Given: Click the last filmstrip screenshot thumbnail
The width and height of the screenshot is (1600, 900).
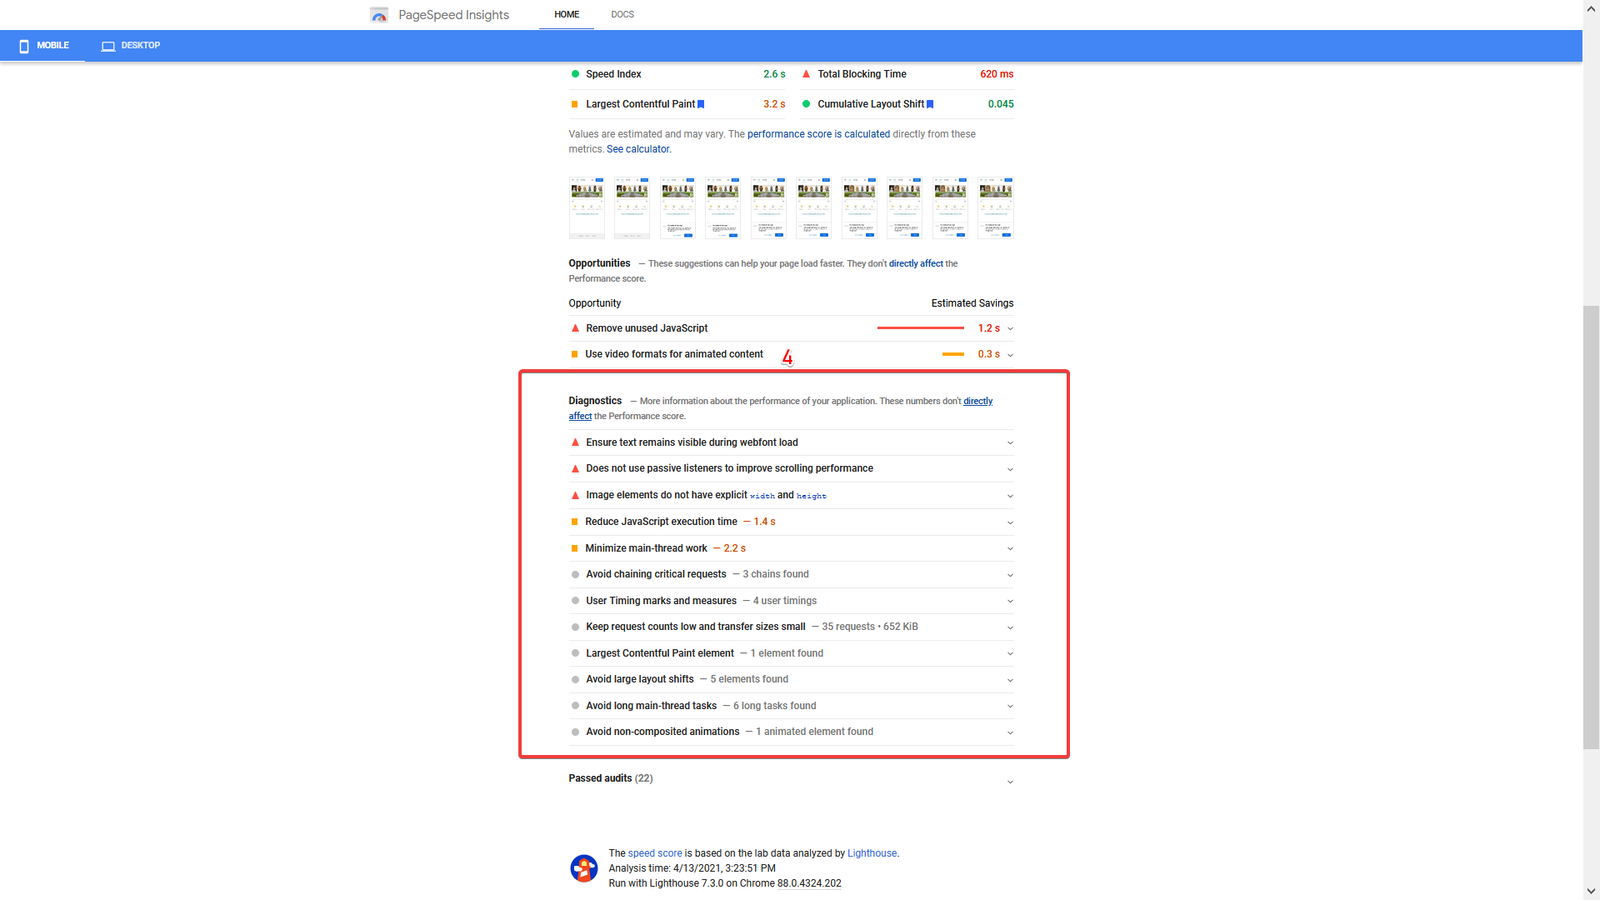Looking at the screenshot, I should pos(996,208).
